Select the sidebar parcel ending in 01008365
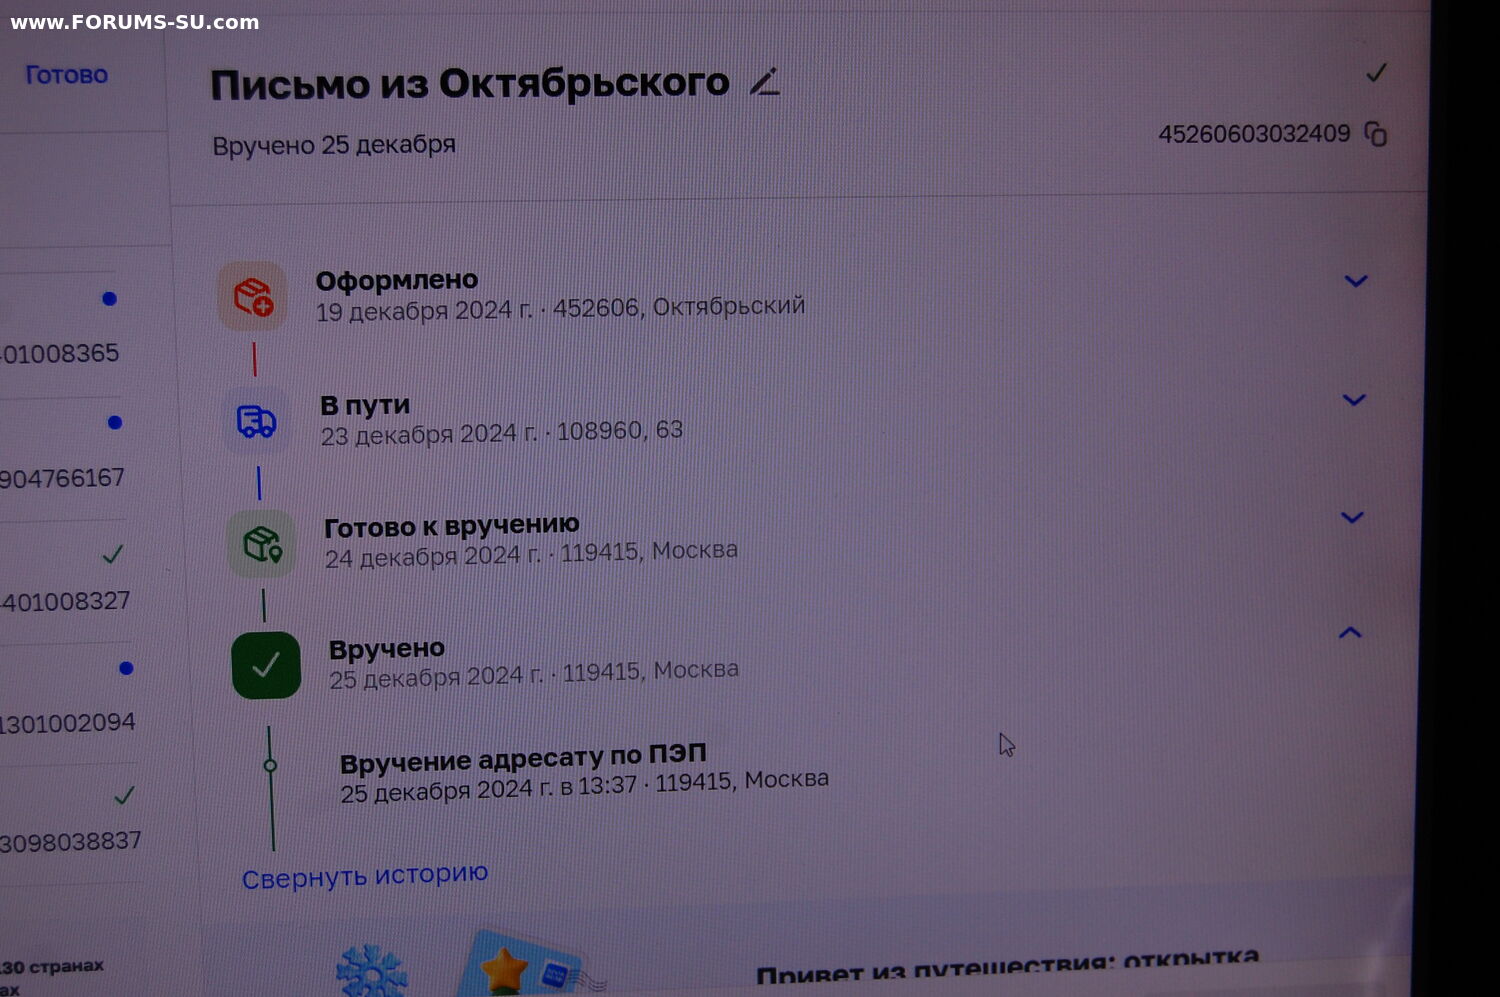The height and width of the screenshot is (997, 1500). [x=60, y=353]
